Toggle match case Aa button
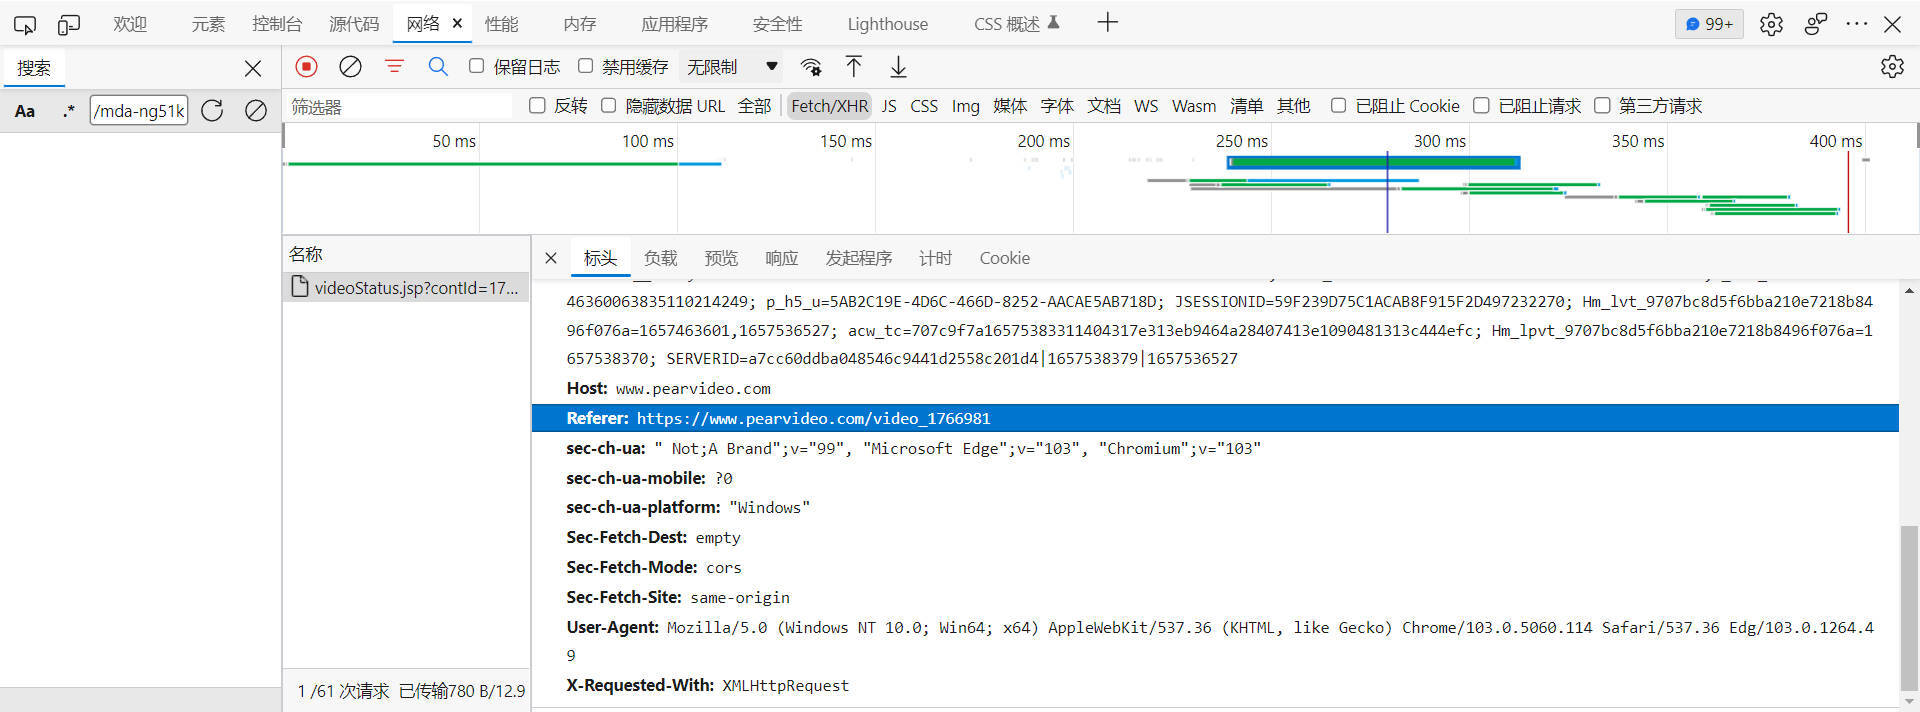 point(25,111)
